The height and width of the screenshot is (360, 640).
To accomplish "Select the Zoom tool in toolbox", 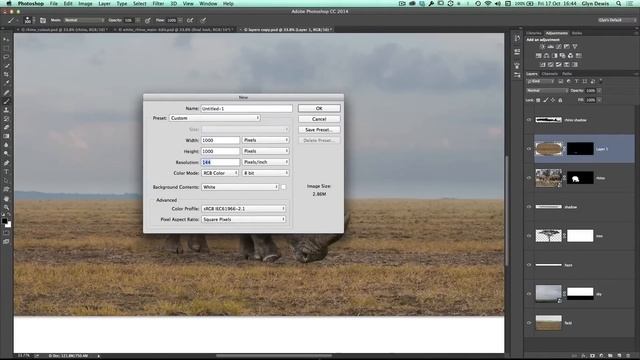I will [x=6, y=207].
